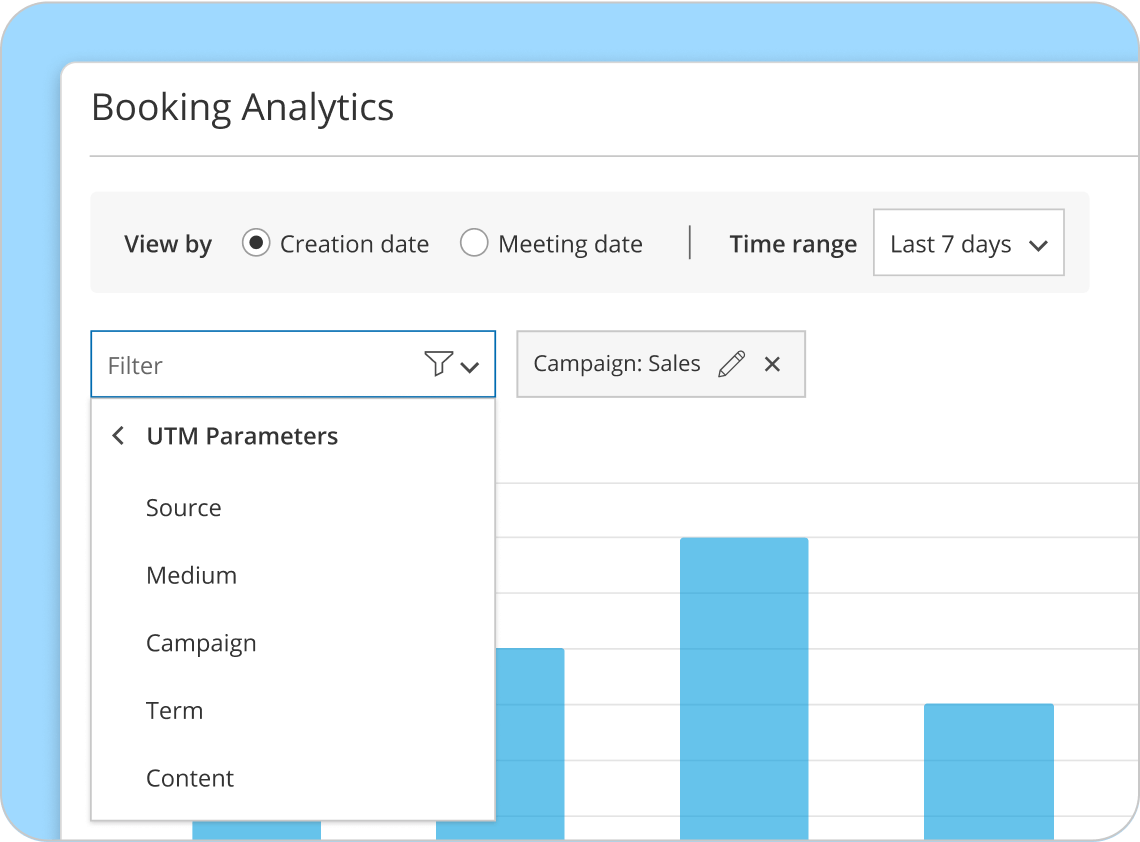Click the Campaign: Sales filter chip

(x=617, y=363)
